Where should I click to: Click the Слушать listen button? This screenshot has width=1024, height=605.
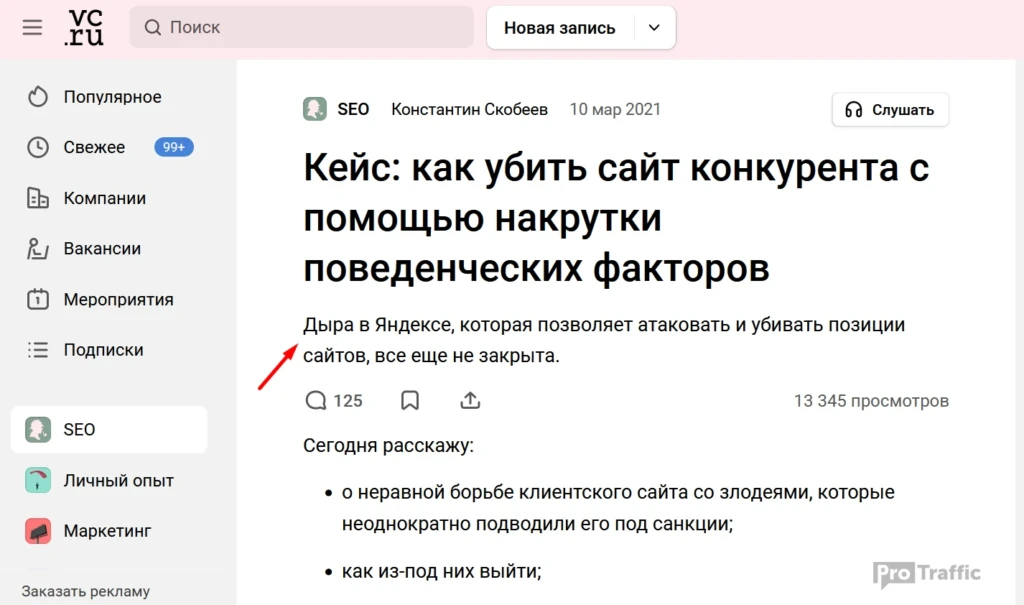890,110
